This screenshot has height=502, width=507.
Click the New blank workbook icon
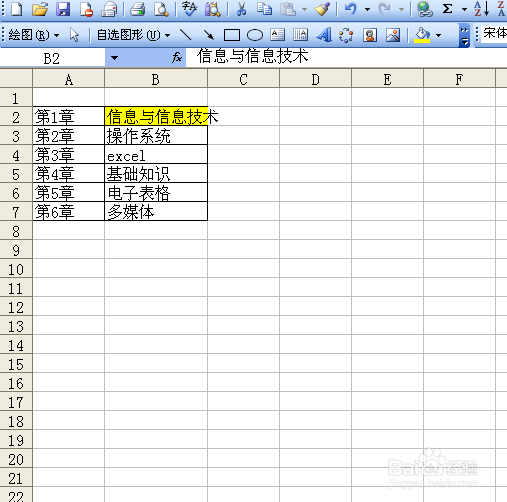point(16,9)
